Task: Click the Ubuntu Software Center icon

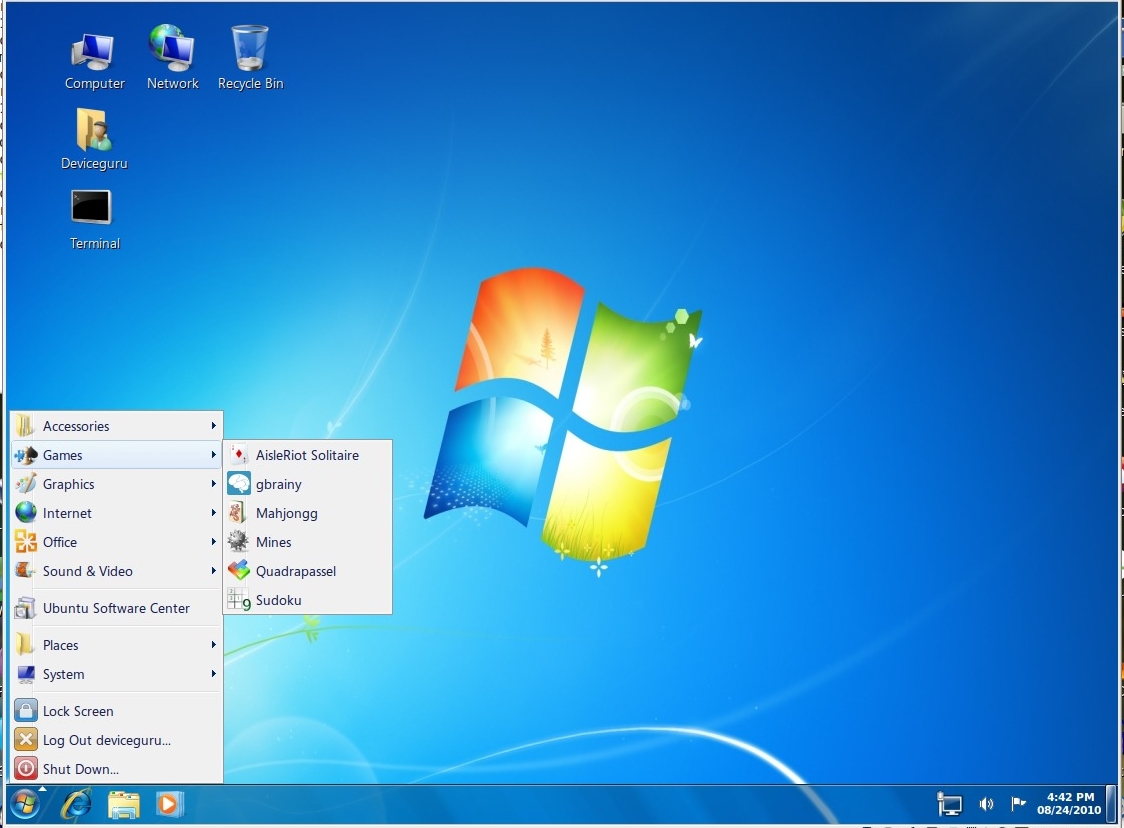Action: point(25,608)
